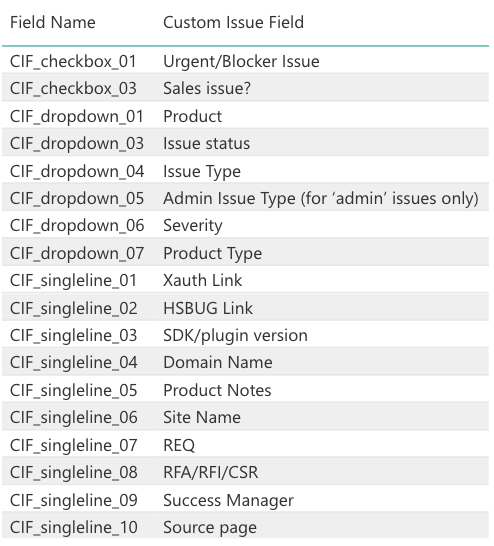Select the Urgent/Blocker Issue cell
Screen dimensions: 494x546
(241, 61)
